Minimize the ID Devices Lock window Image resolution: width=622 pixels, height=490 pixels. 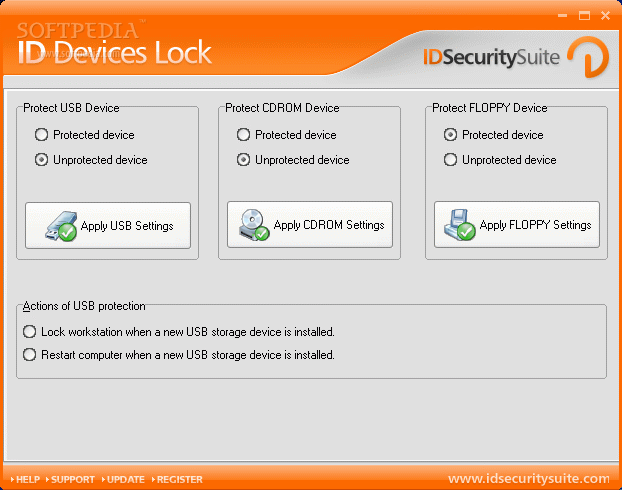pos(562,16)
